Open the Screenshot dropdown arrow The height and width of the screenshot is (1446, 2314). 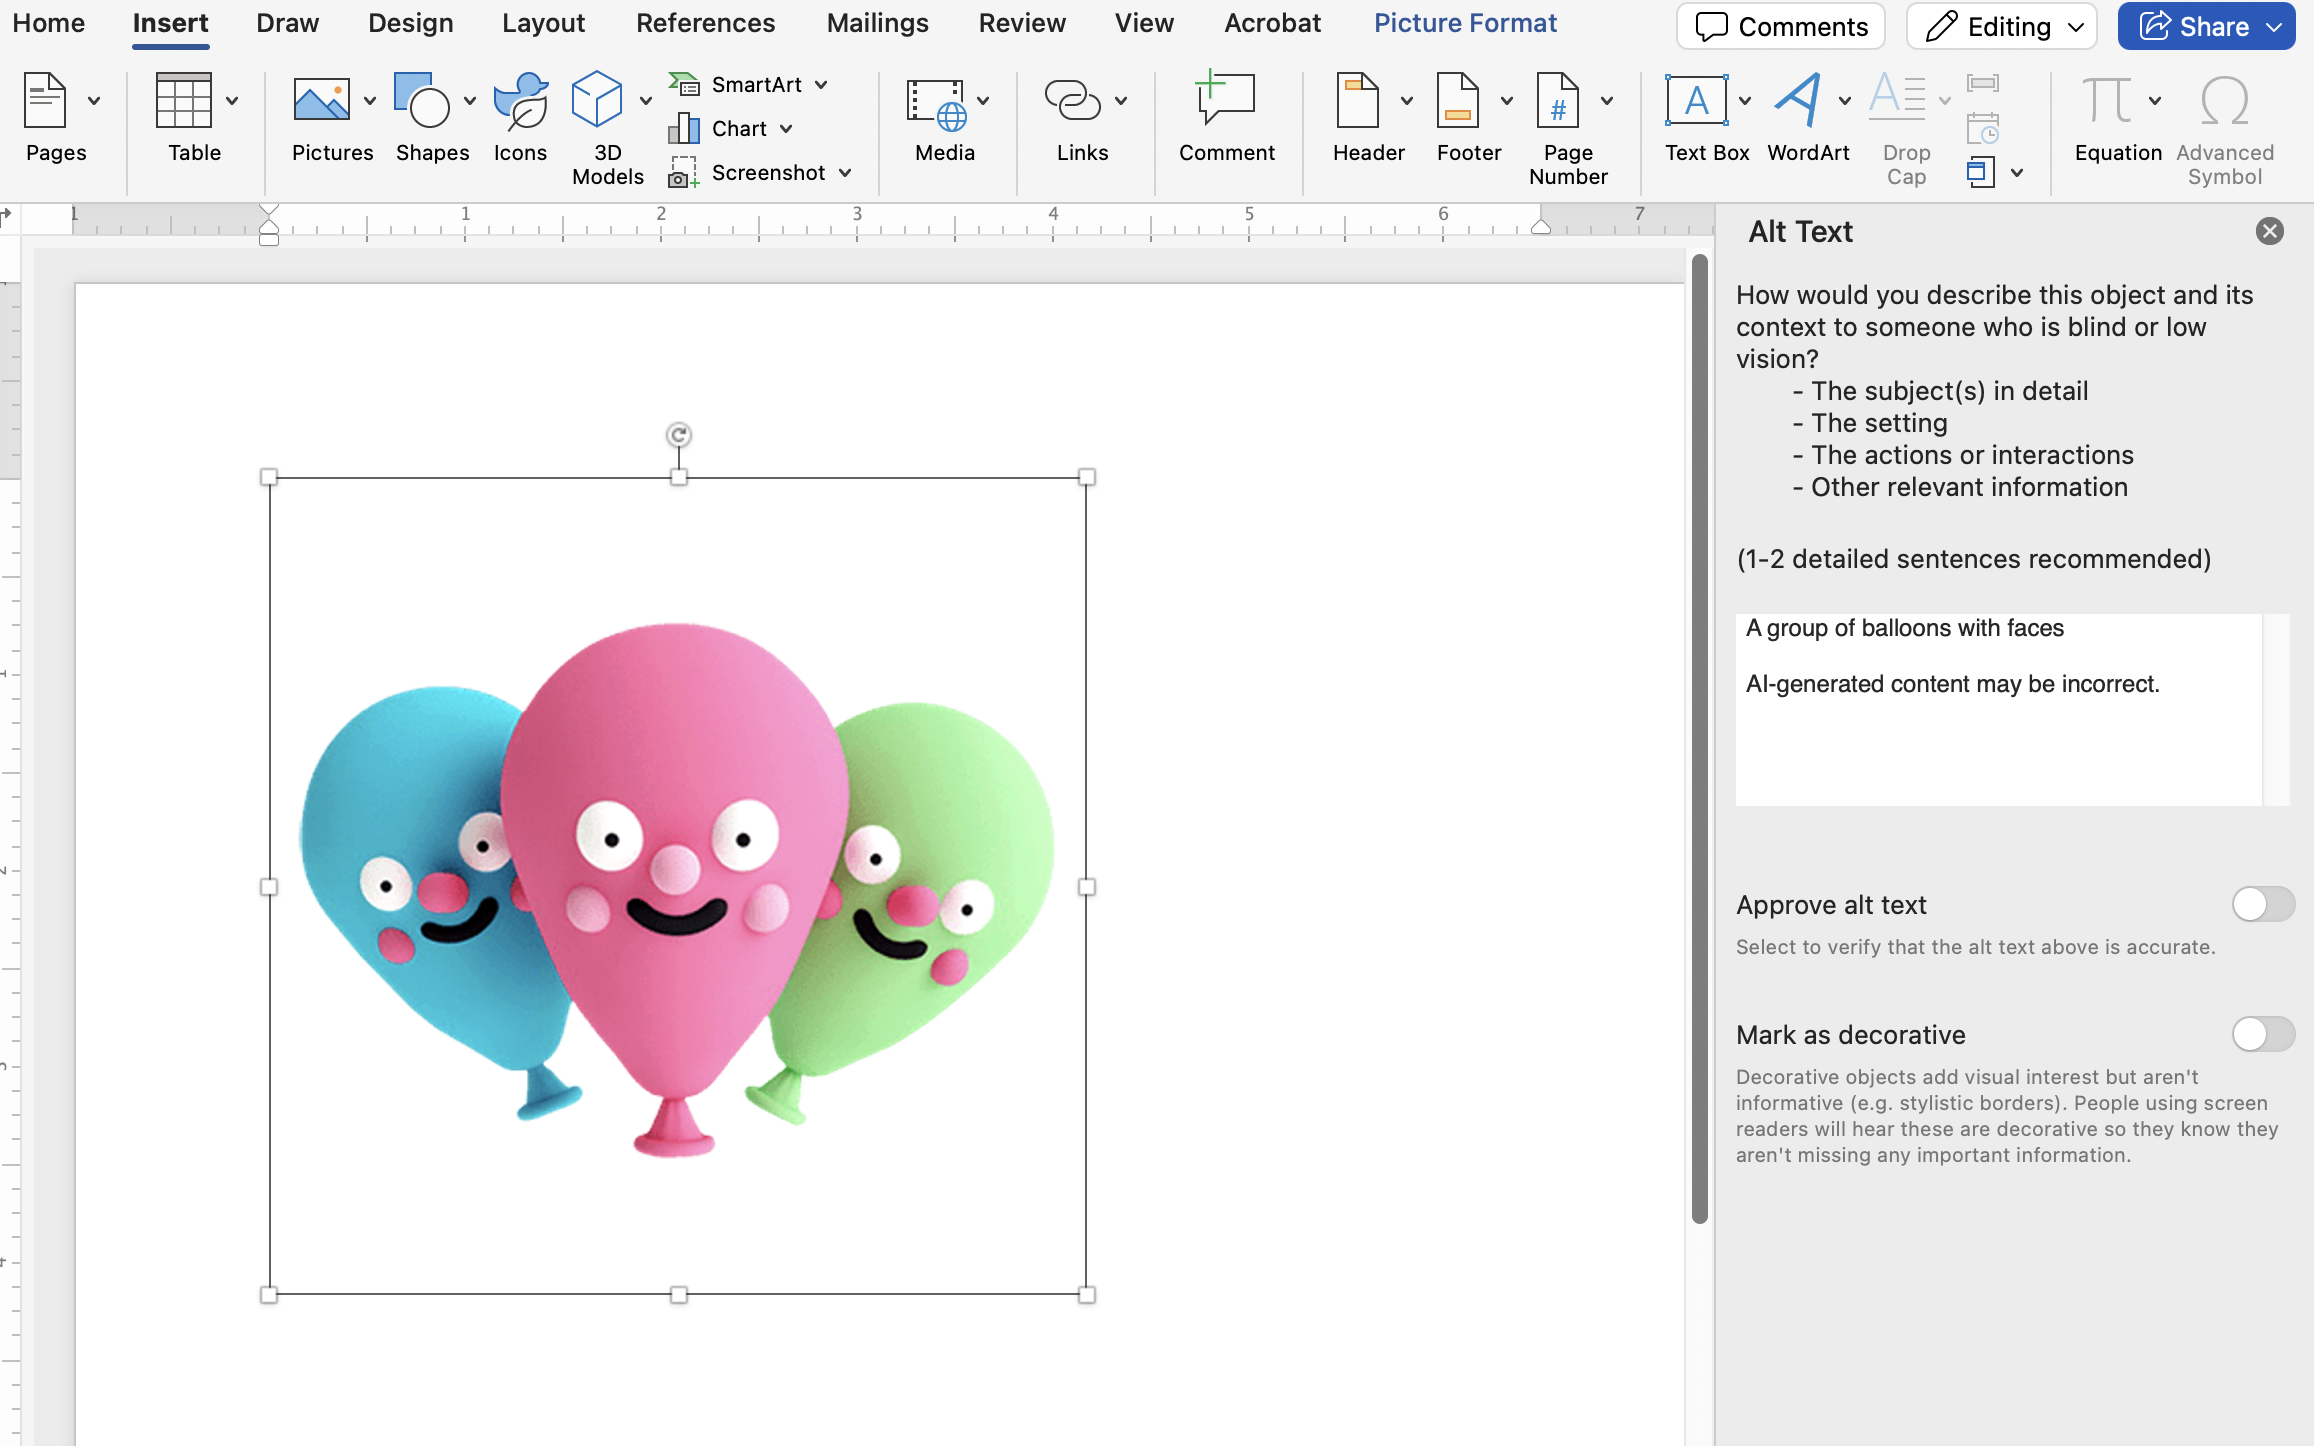[x=846, y=173]
